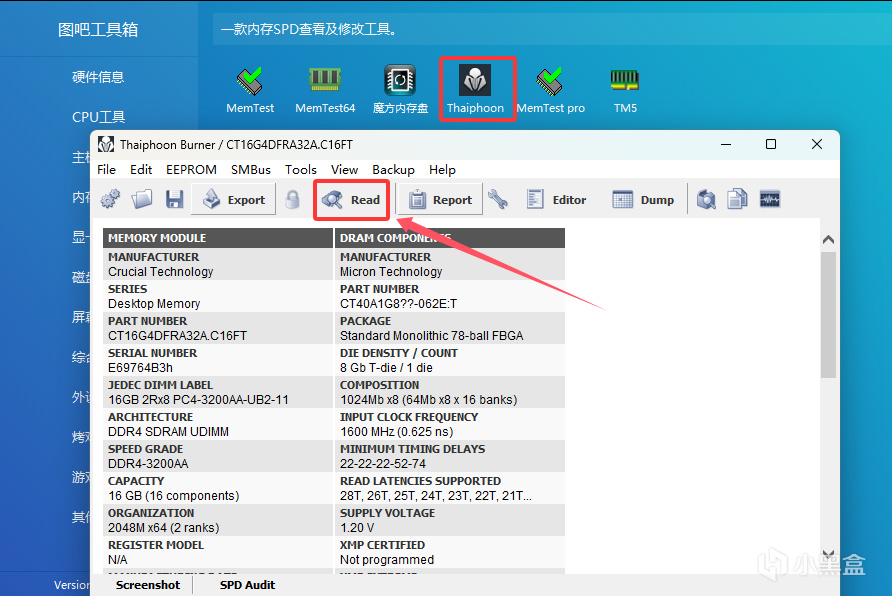The image size is (892, 596).
Task: Switch to the Screenshot tab
Action: pyautogui.click(x=148, y=585)
